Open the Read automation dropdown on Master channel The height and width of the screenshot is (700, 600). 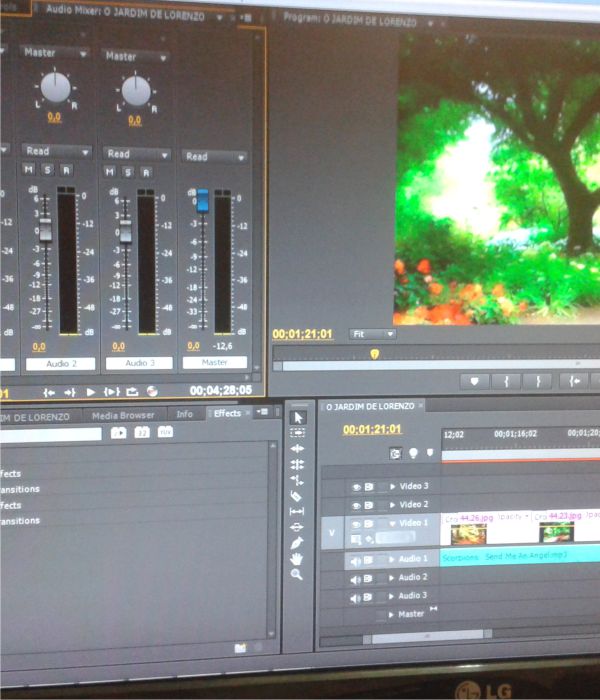coord(214,157)
